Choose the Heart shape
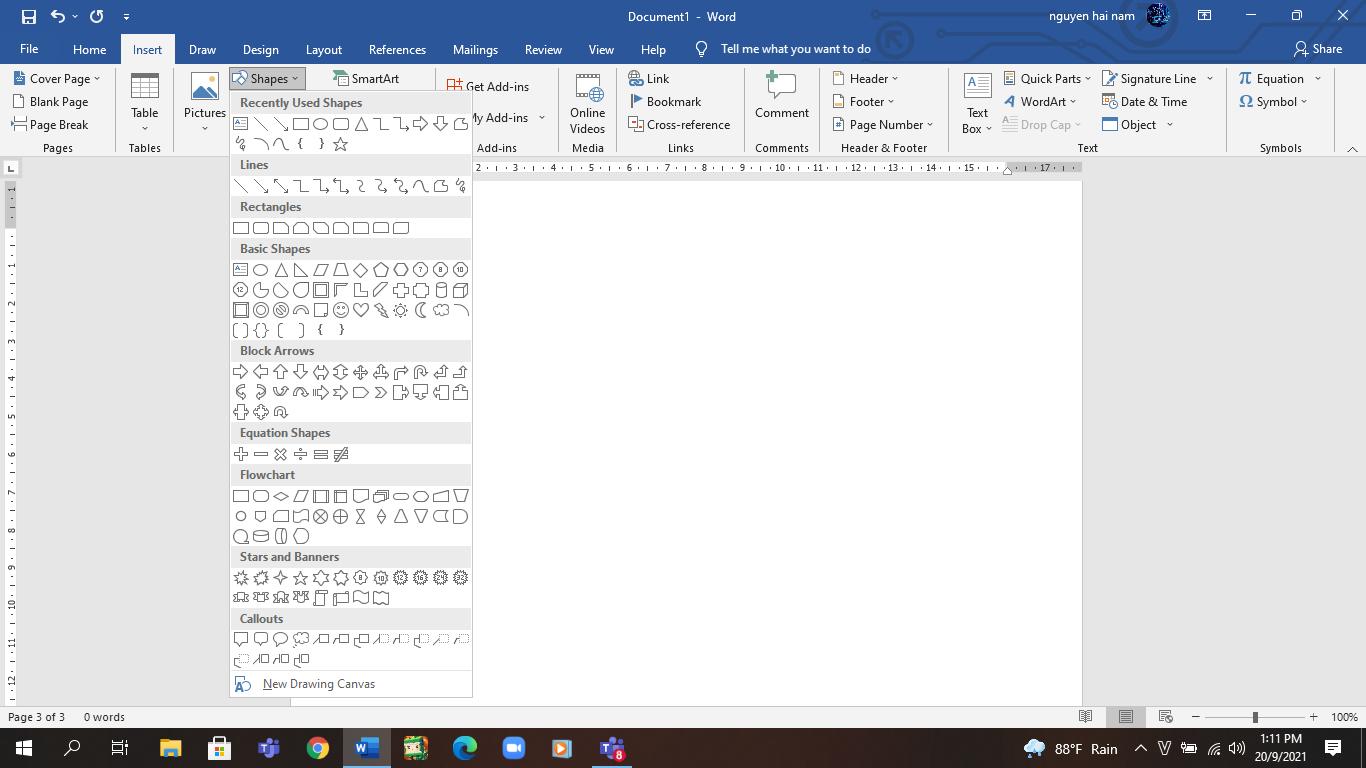Viewport: 1366px width, 768px height. coord(361,310)
